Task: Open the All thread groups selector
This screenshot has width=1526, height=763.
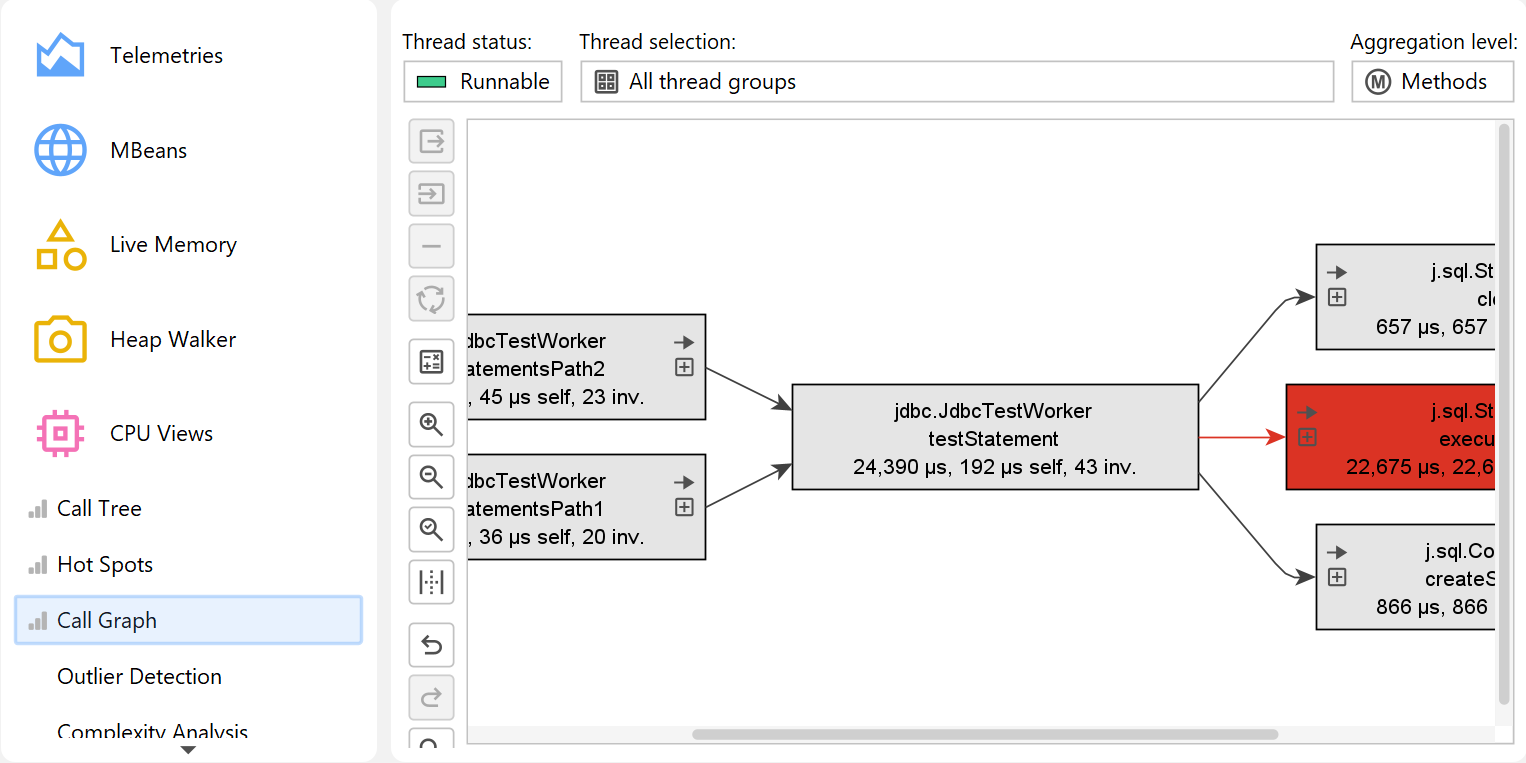Action: click(956, 82)
